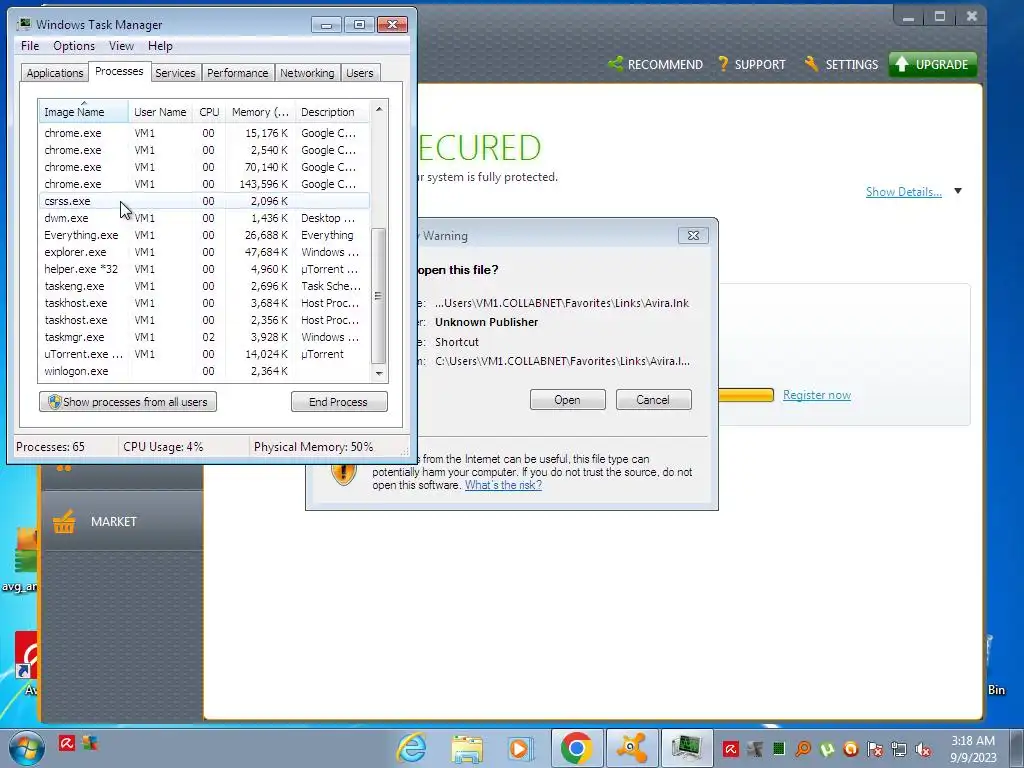Launch Internet Explorer from the taskbar
This screenshot has height=768, width=1024.
pos(412,748)
